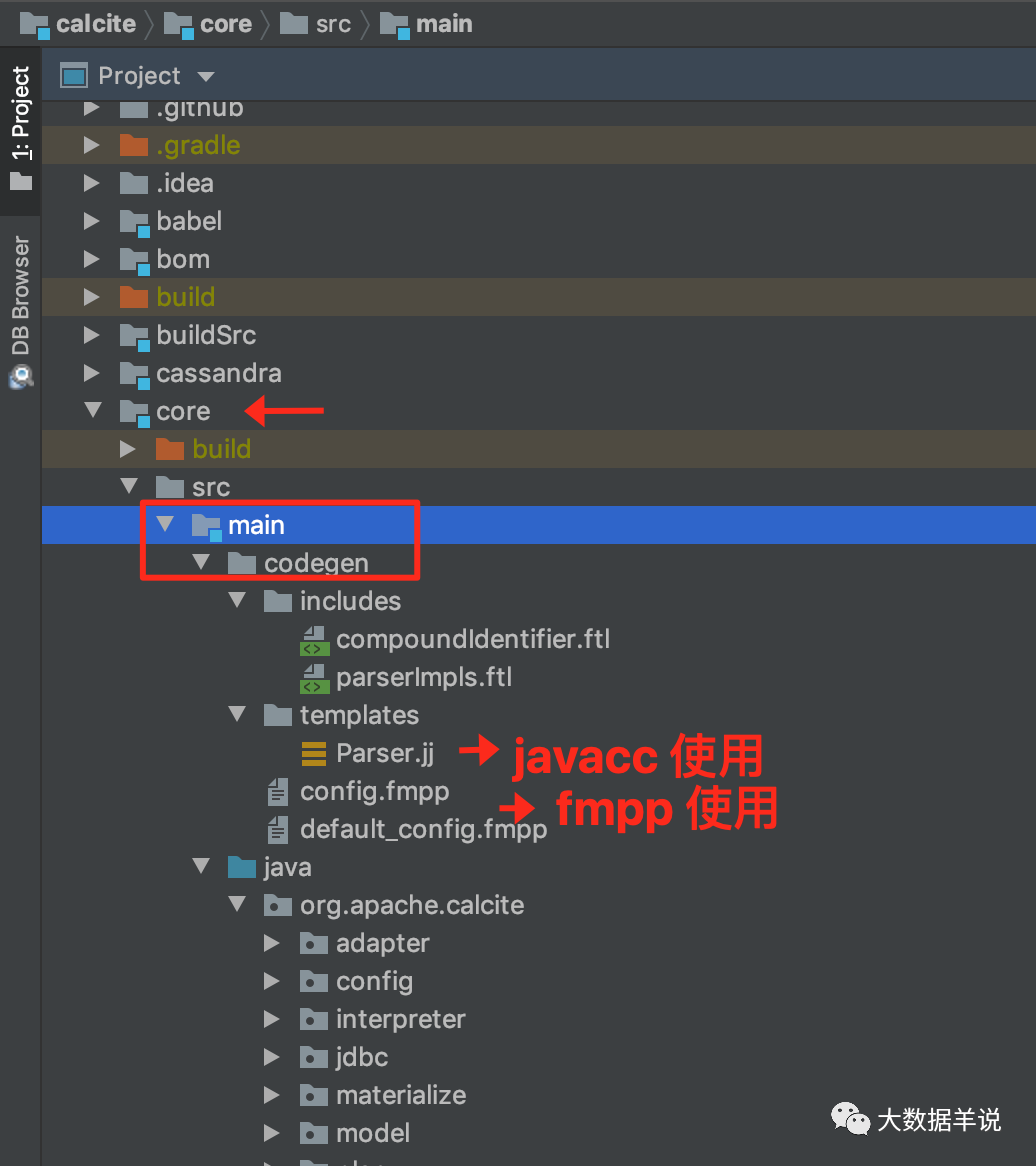This screenshot has height=1166, width=1036.
Task: Select the blue java source folder icon
Action: 242,867
